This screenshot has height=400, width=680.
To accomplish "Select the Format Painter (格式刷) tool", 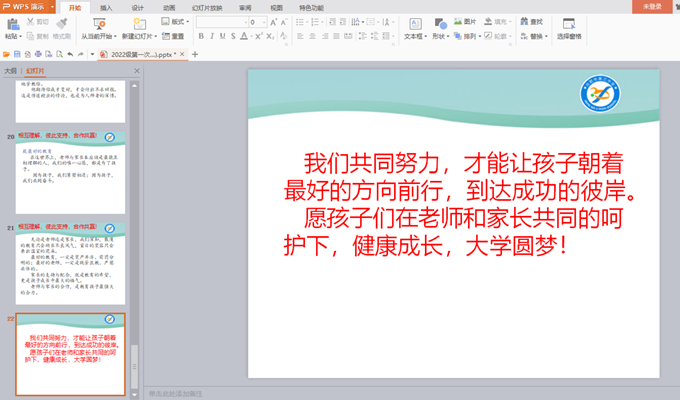I will pos(60,36).
